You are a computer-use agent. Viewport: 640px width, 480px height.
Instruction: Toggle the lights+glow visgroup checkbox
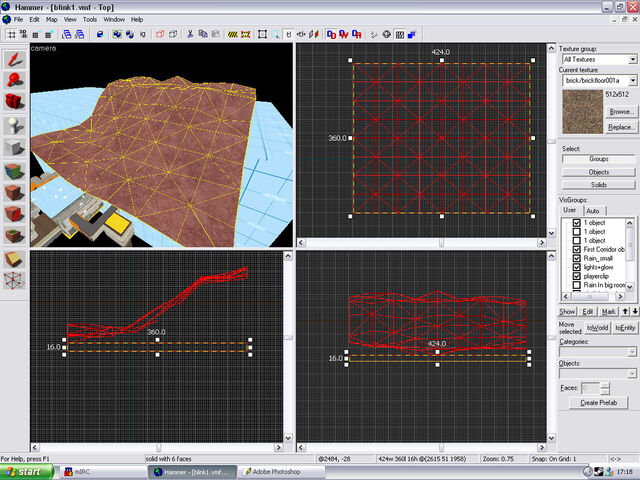coord(577,267)
